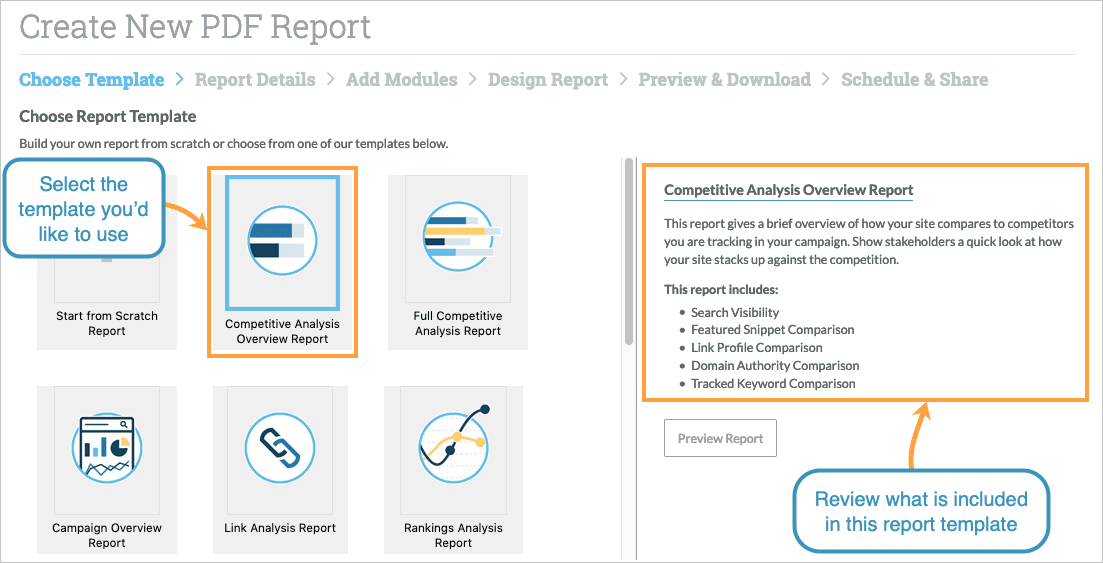Click the Start from Scratch Report label

107,323
